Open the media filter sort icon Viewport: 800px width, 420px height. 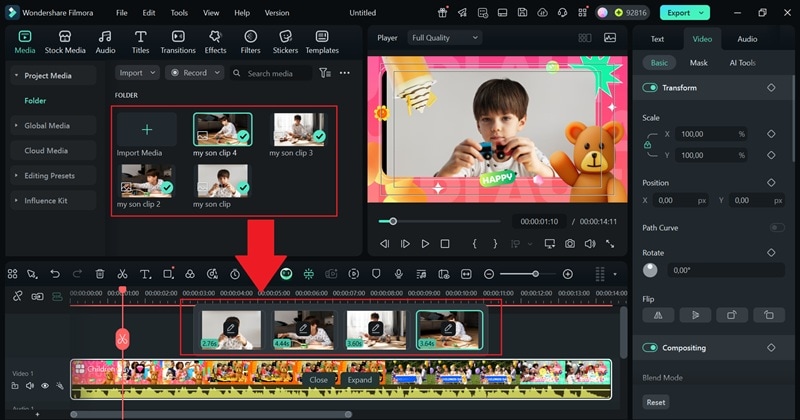(x=324, y=73)
